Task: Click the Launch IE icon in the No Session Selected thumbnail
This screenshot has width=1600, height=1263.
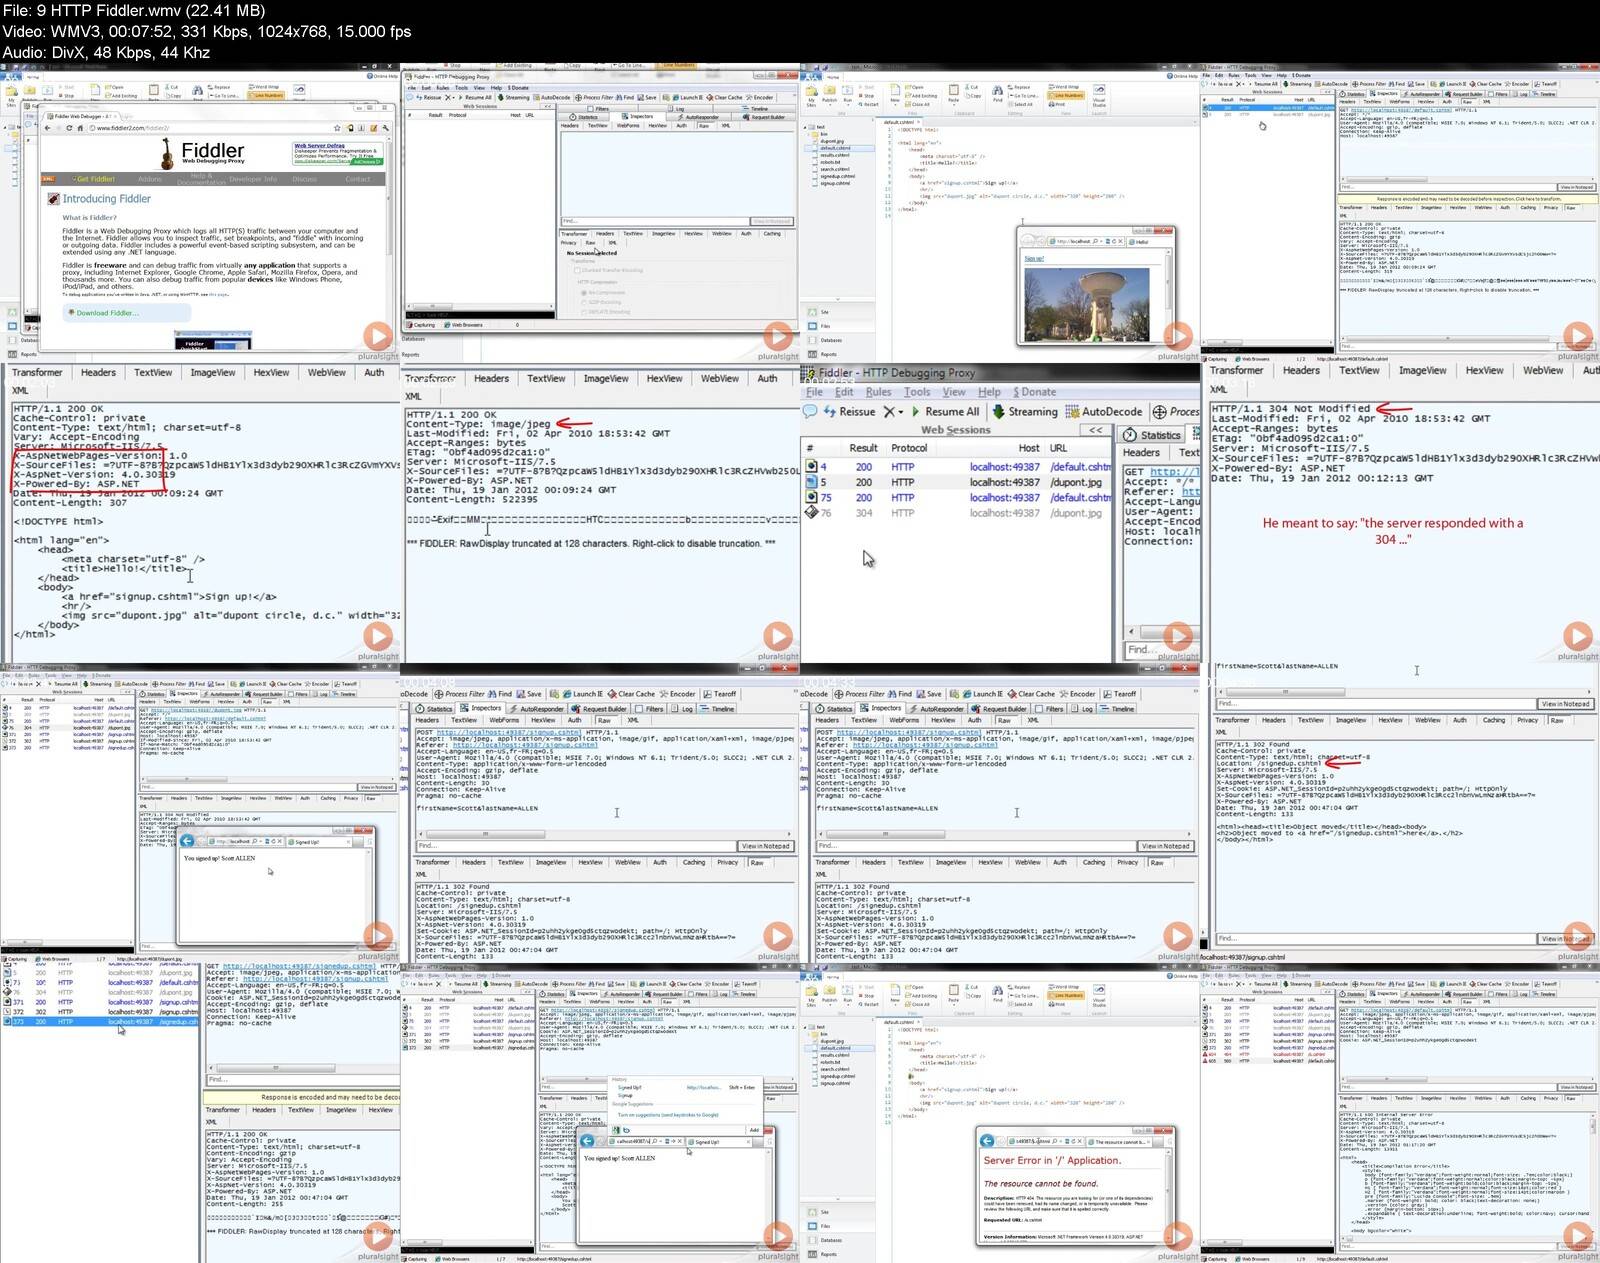Action: pyautogui.click(x=676, y=97)
